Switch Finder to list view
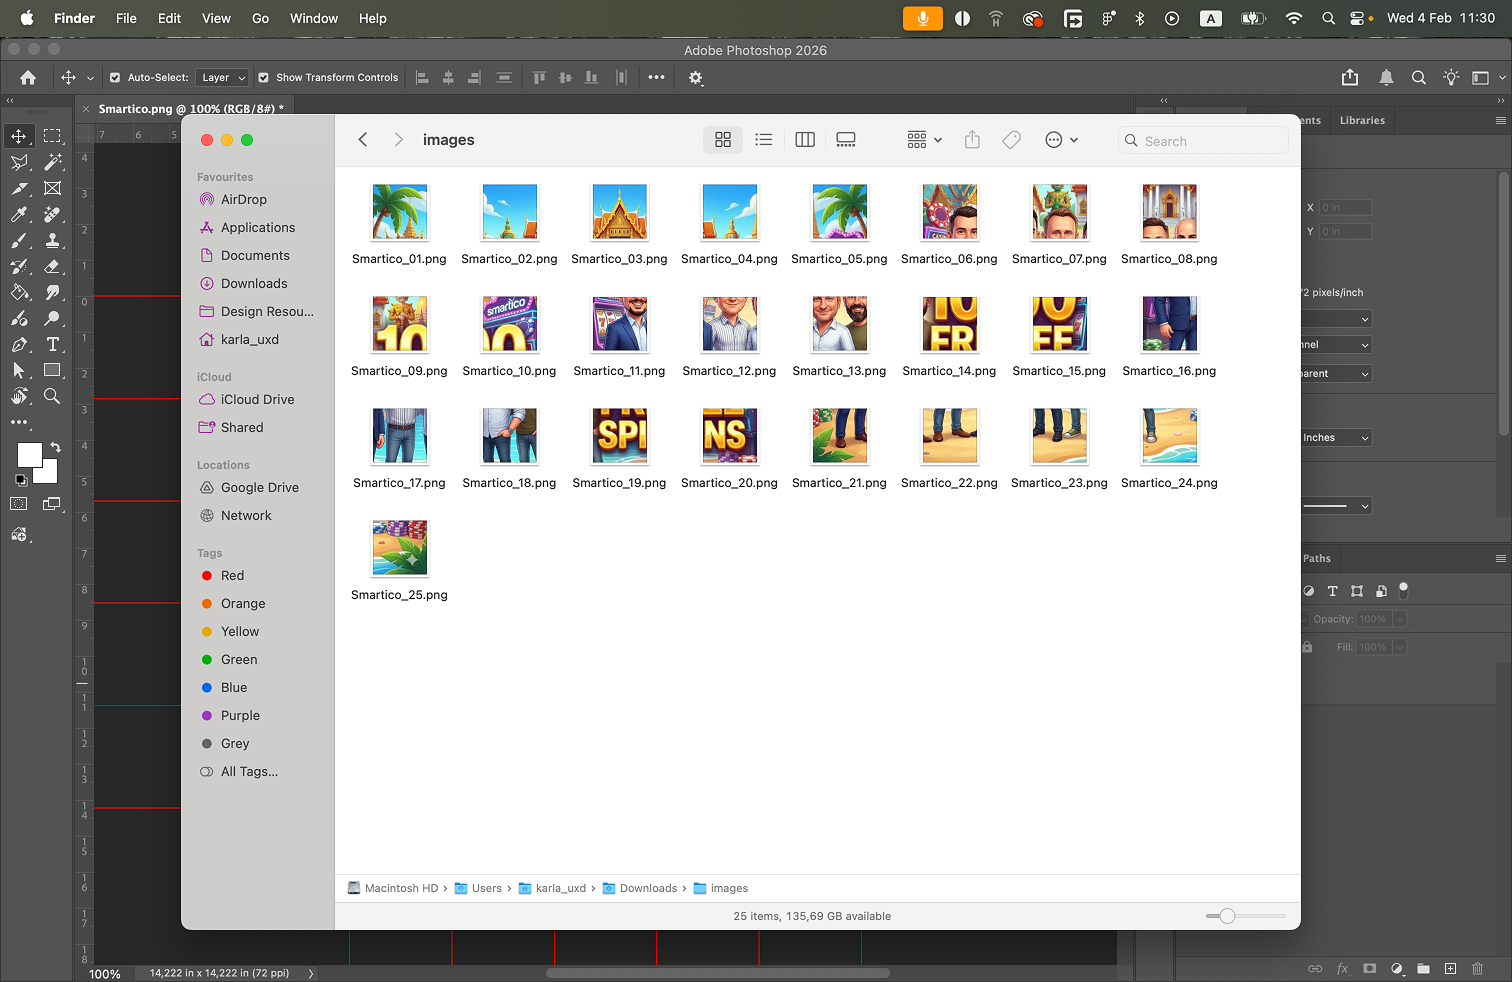 [x=764, y=140]
